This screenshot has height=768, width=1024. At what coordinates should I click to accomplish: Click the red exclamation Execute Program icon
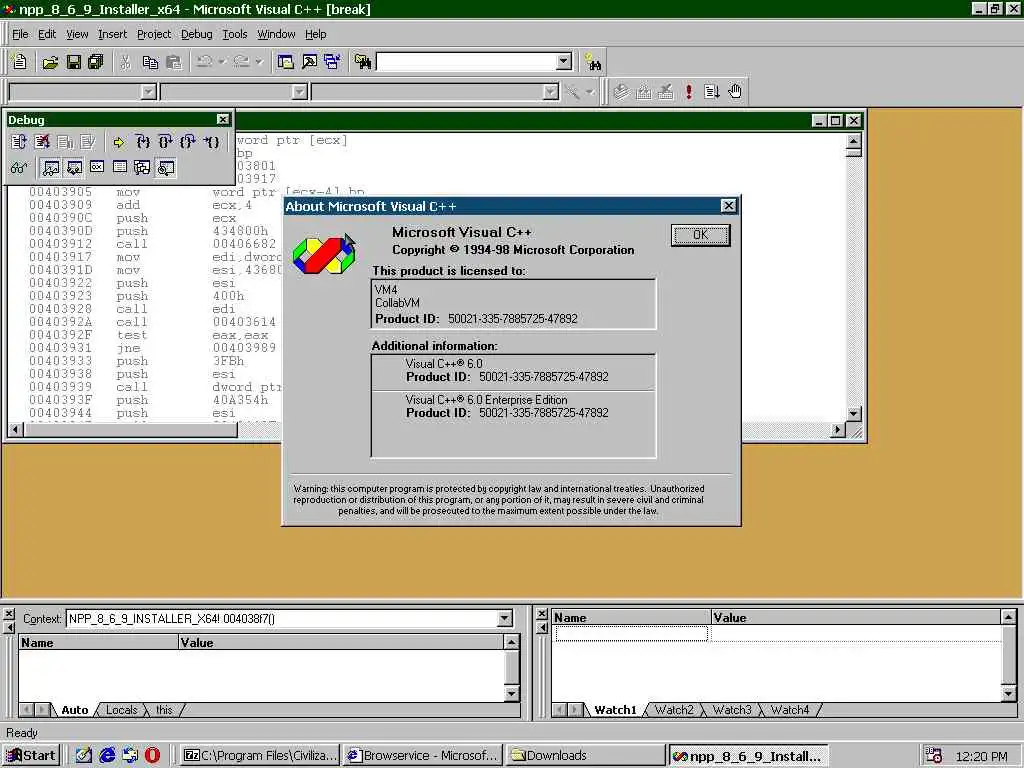(x=688, y=91)
